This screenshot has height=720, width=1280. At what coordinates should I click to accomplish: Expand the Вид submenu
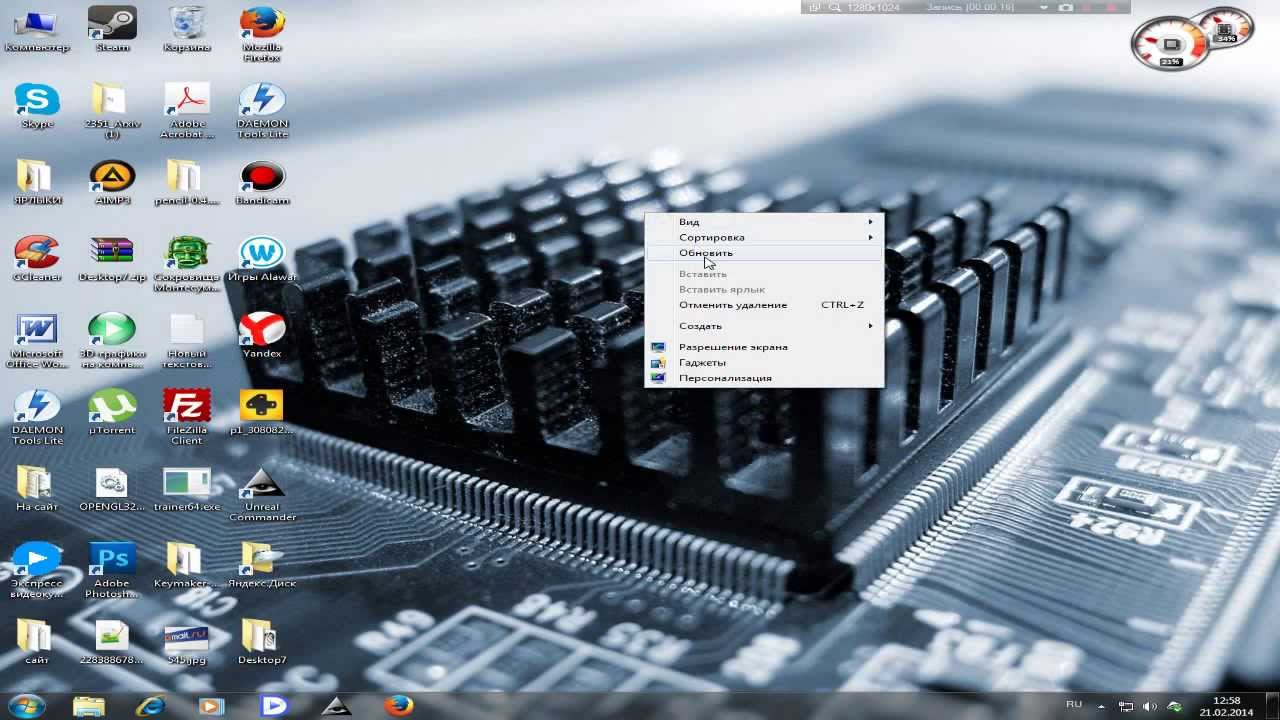click(764, 222)
